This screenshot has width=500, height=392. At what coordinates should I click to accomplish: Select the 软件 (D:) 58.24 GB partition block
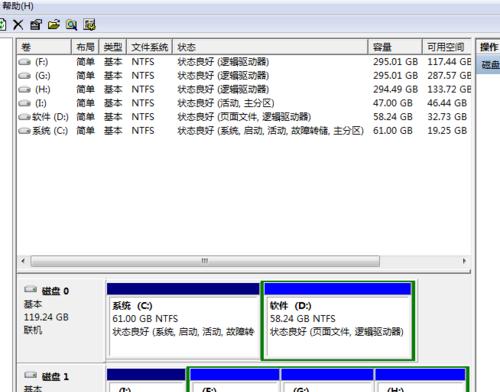click(338, 321)
